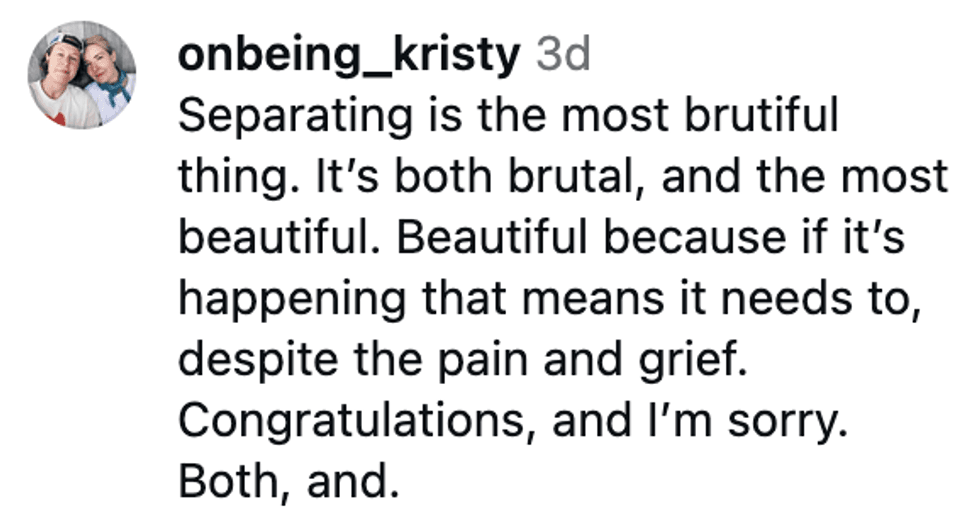Click the 3d comment timestamp
980x529 pixels.
coord(563,57)
